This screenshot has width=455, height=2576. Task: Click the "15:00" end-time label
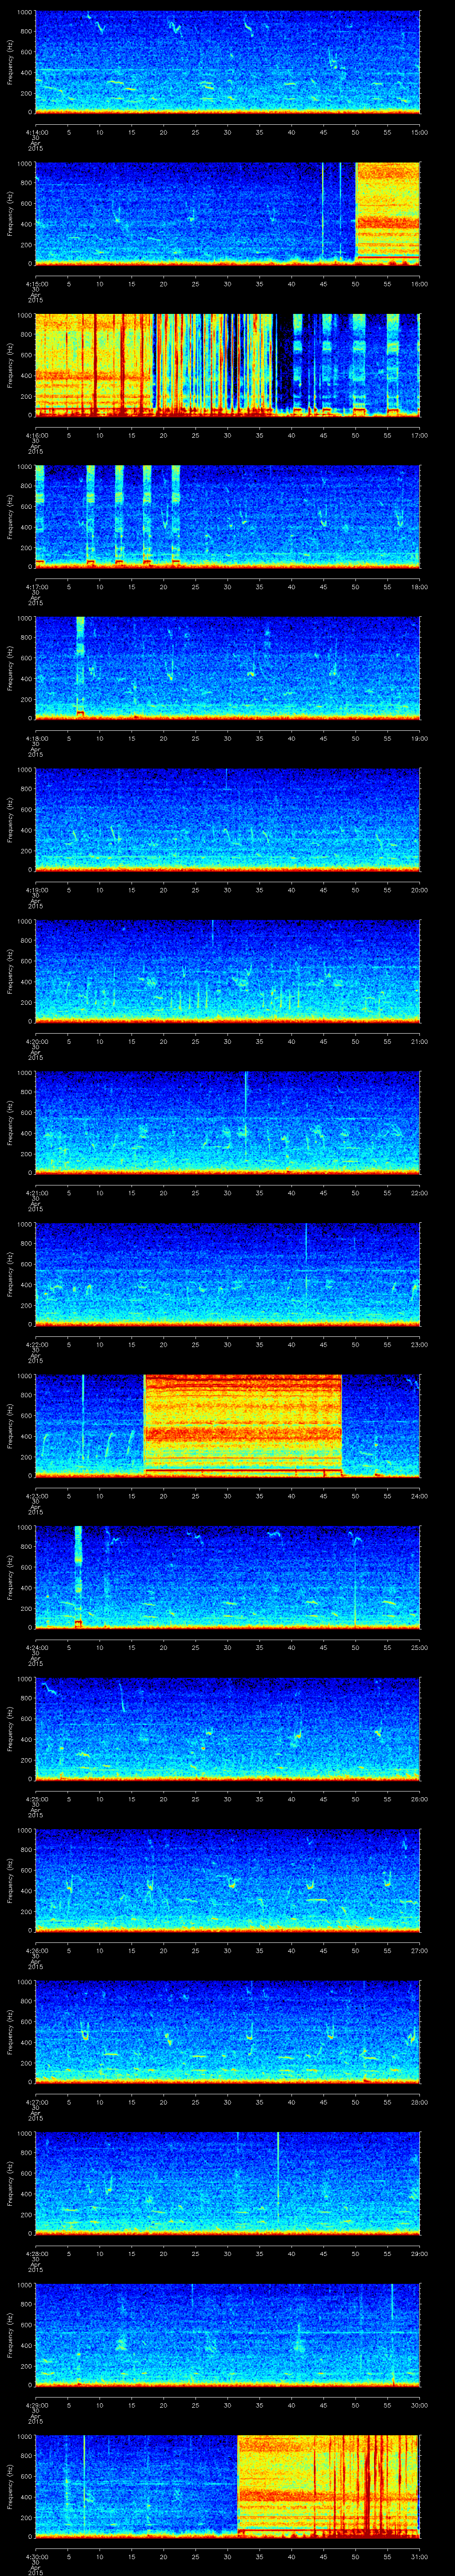point(419,132)
